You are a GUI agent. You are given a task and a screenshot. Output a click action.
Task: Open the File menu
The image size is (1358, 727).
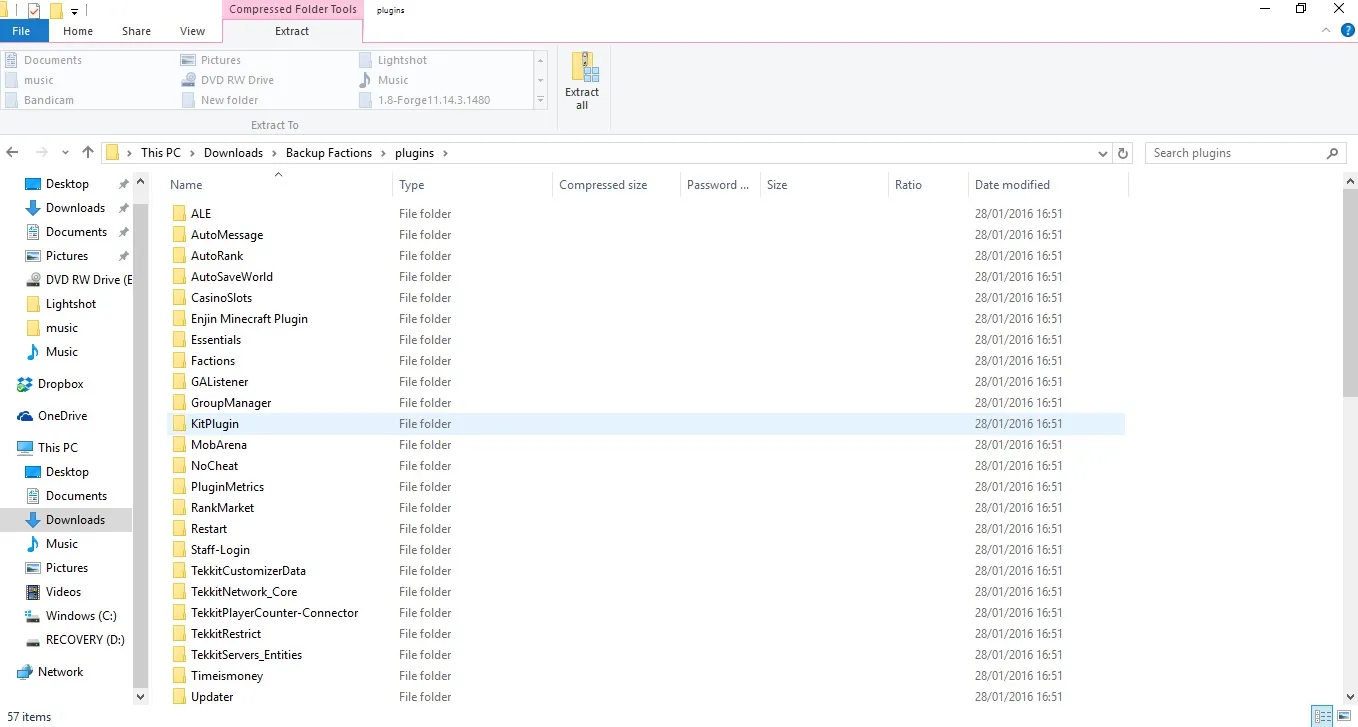pyautogui.click(x=21, y=31)
